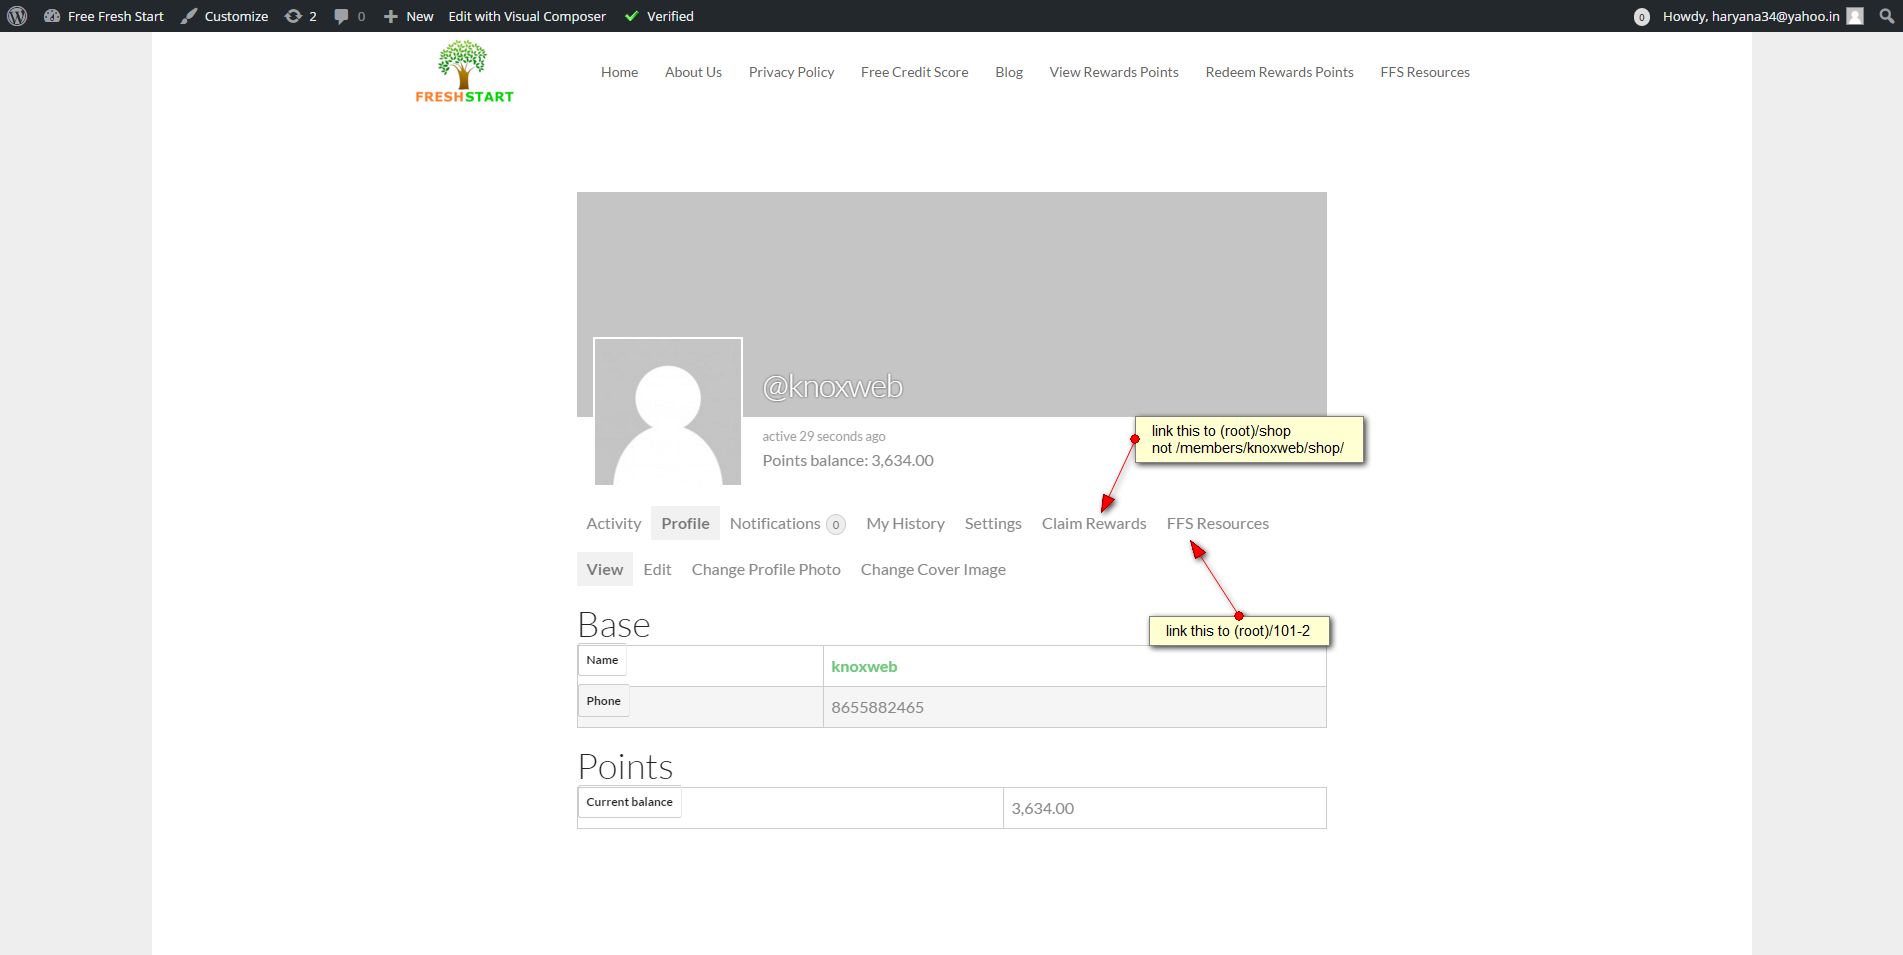This screenshot has width=1903, height=955.
Task: Open the Notifications tab
Action: pos(787,523)
